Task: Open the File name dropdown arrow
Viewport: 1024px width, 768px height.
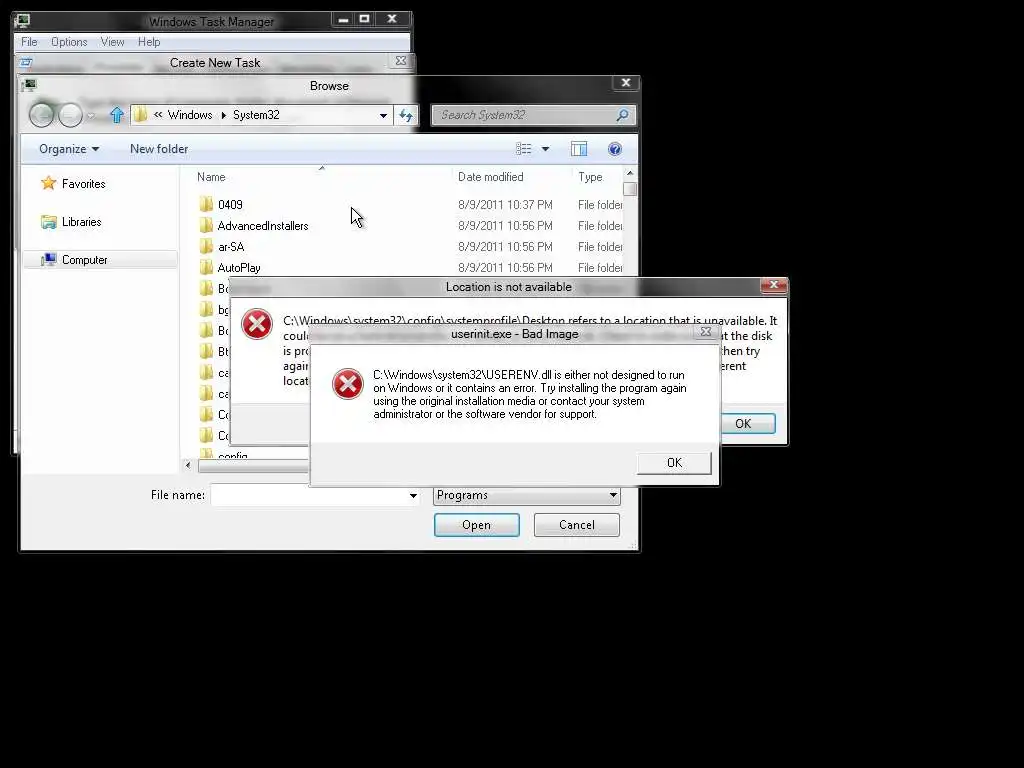Action: [413, 496]
